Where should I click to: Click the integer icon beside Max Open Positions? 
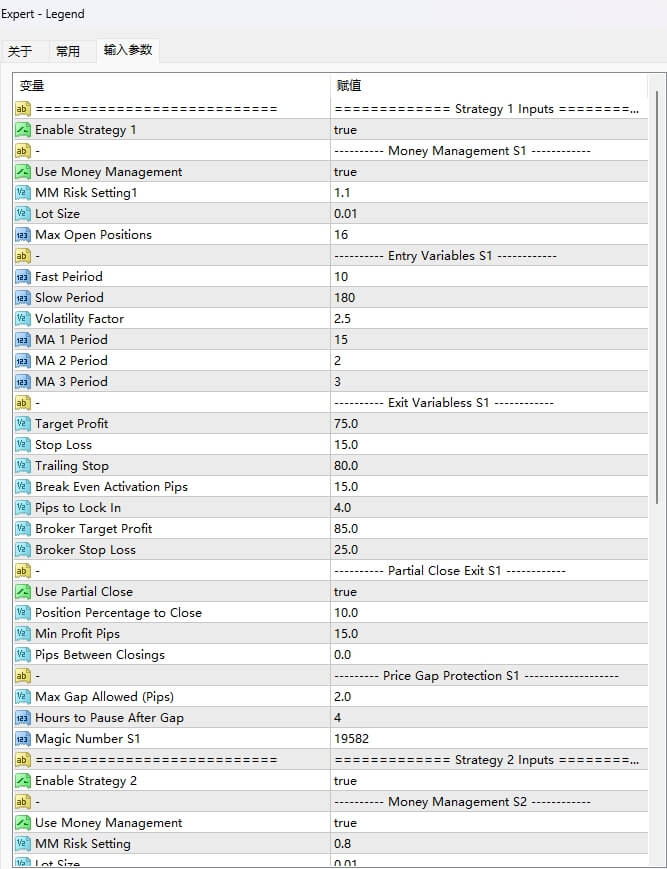tap(23, 235)
